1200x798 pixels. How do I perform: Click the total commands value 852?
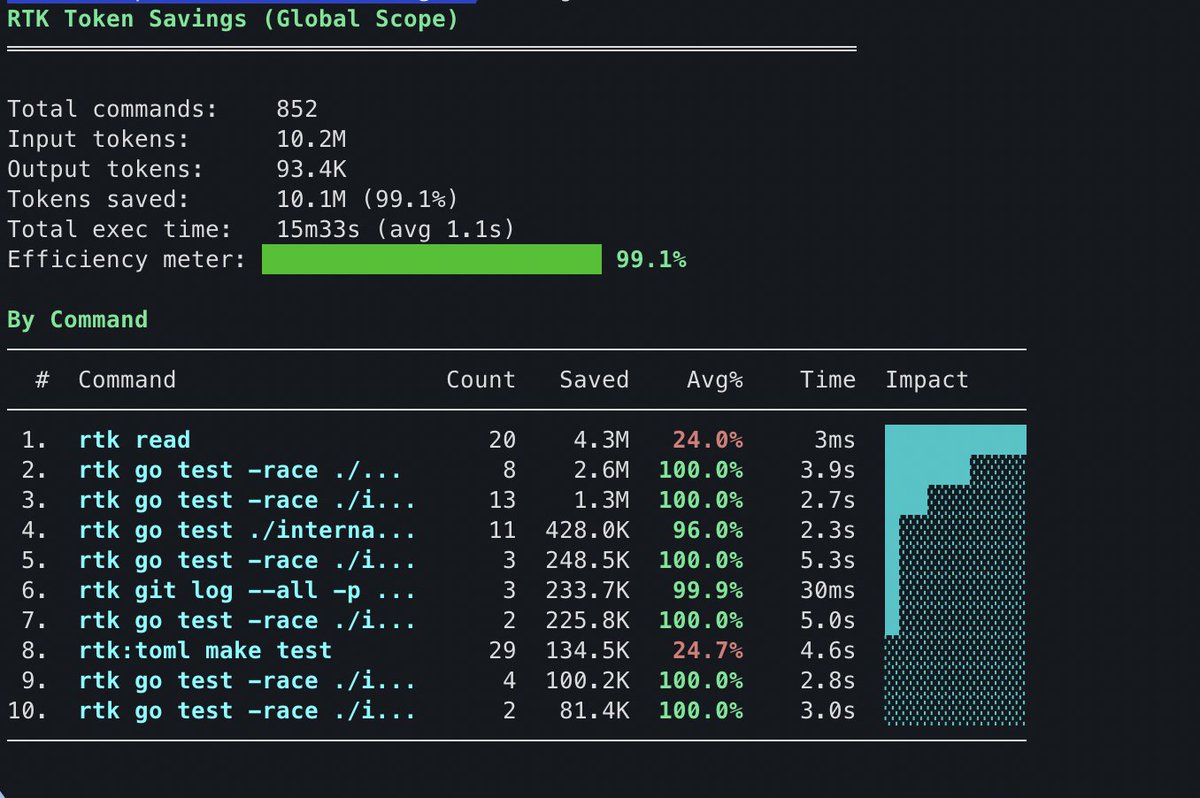[297, 110]
